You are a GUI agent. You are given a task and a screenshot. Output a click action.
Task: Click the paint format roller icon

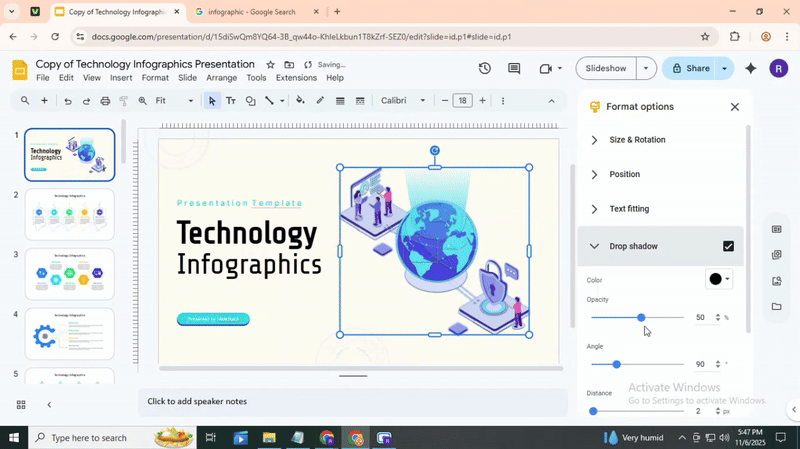(124, 101)
